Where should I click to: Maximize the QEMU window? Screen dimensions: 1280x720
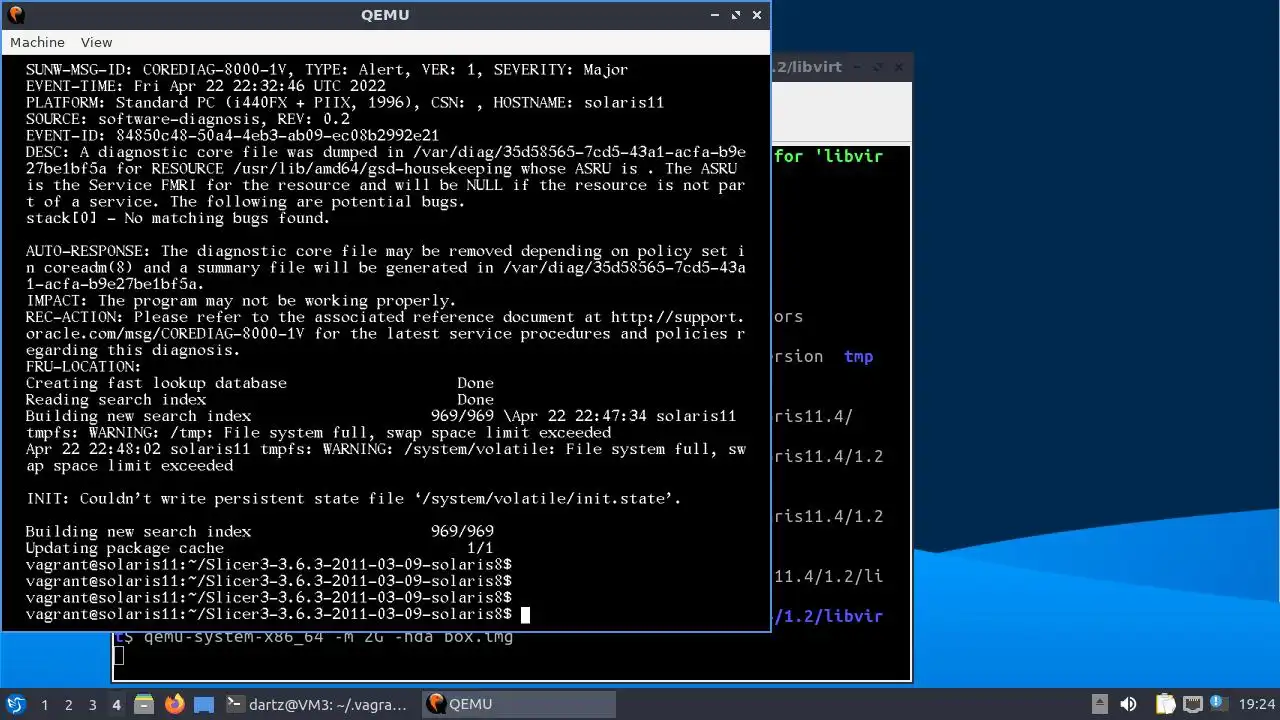[736, 15]
